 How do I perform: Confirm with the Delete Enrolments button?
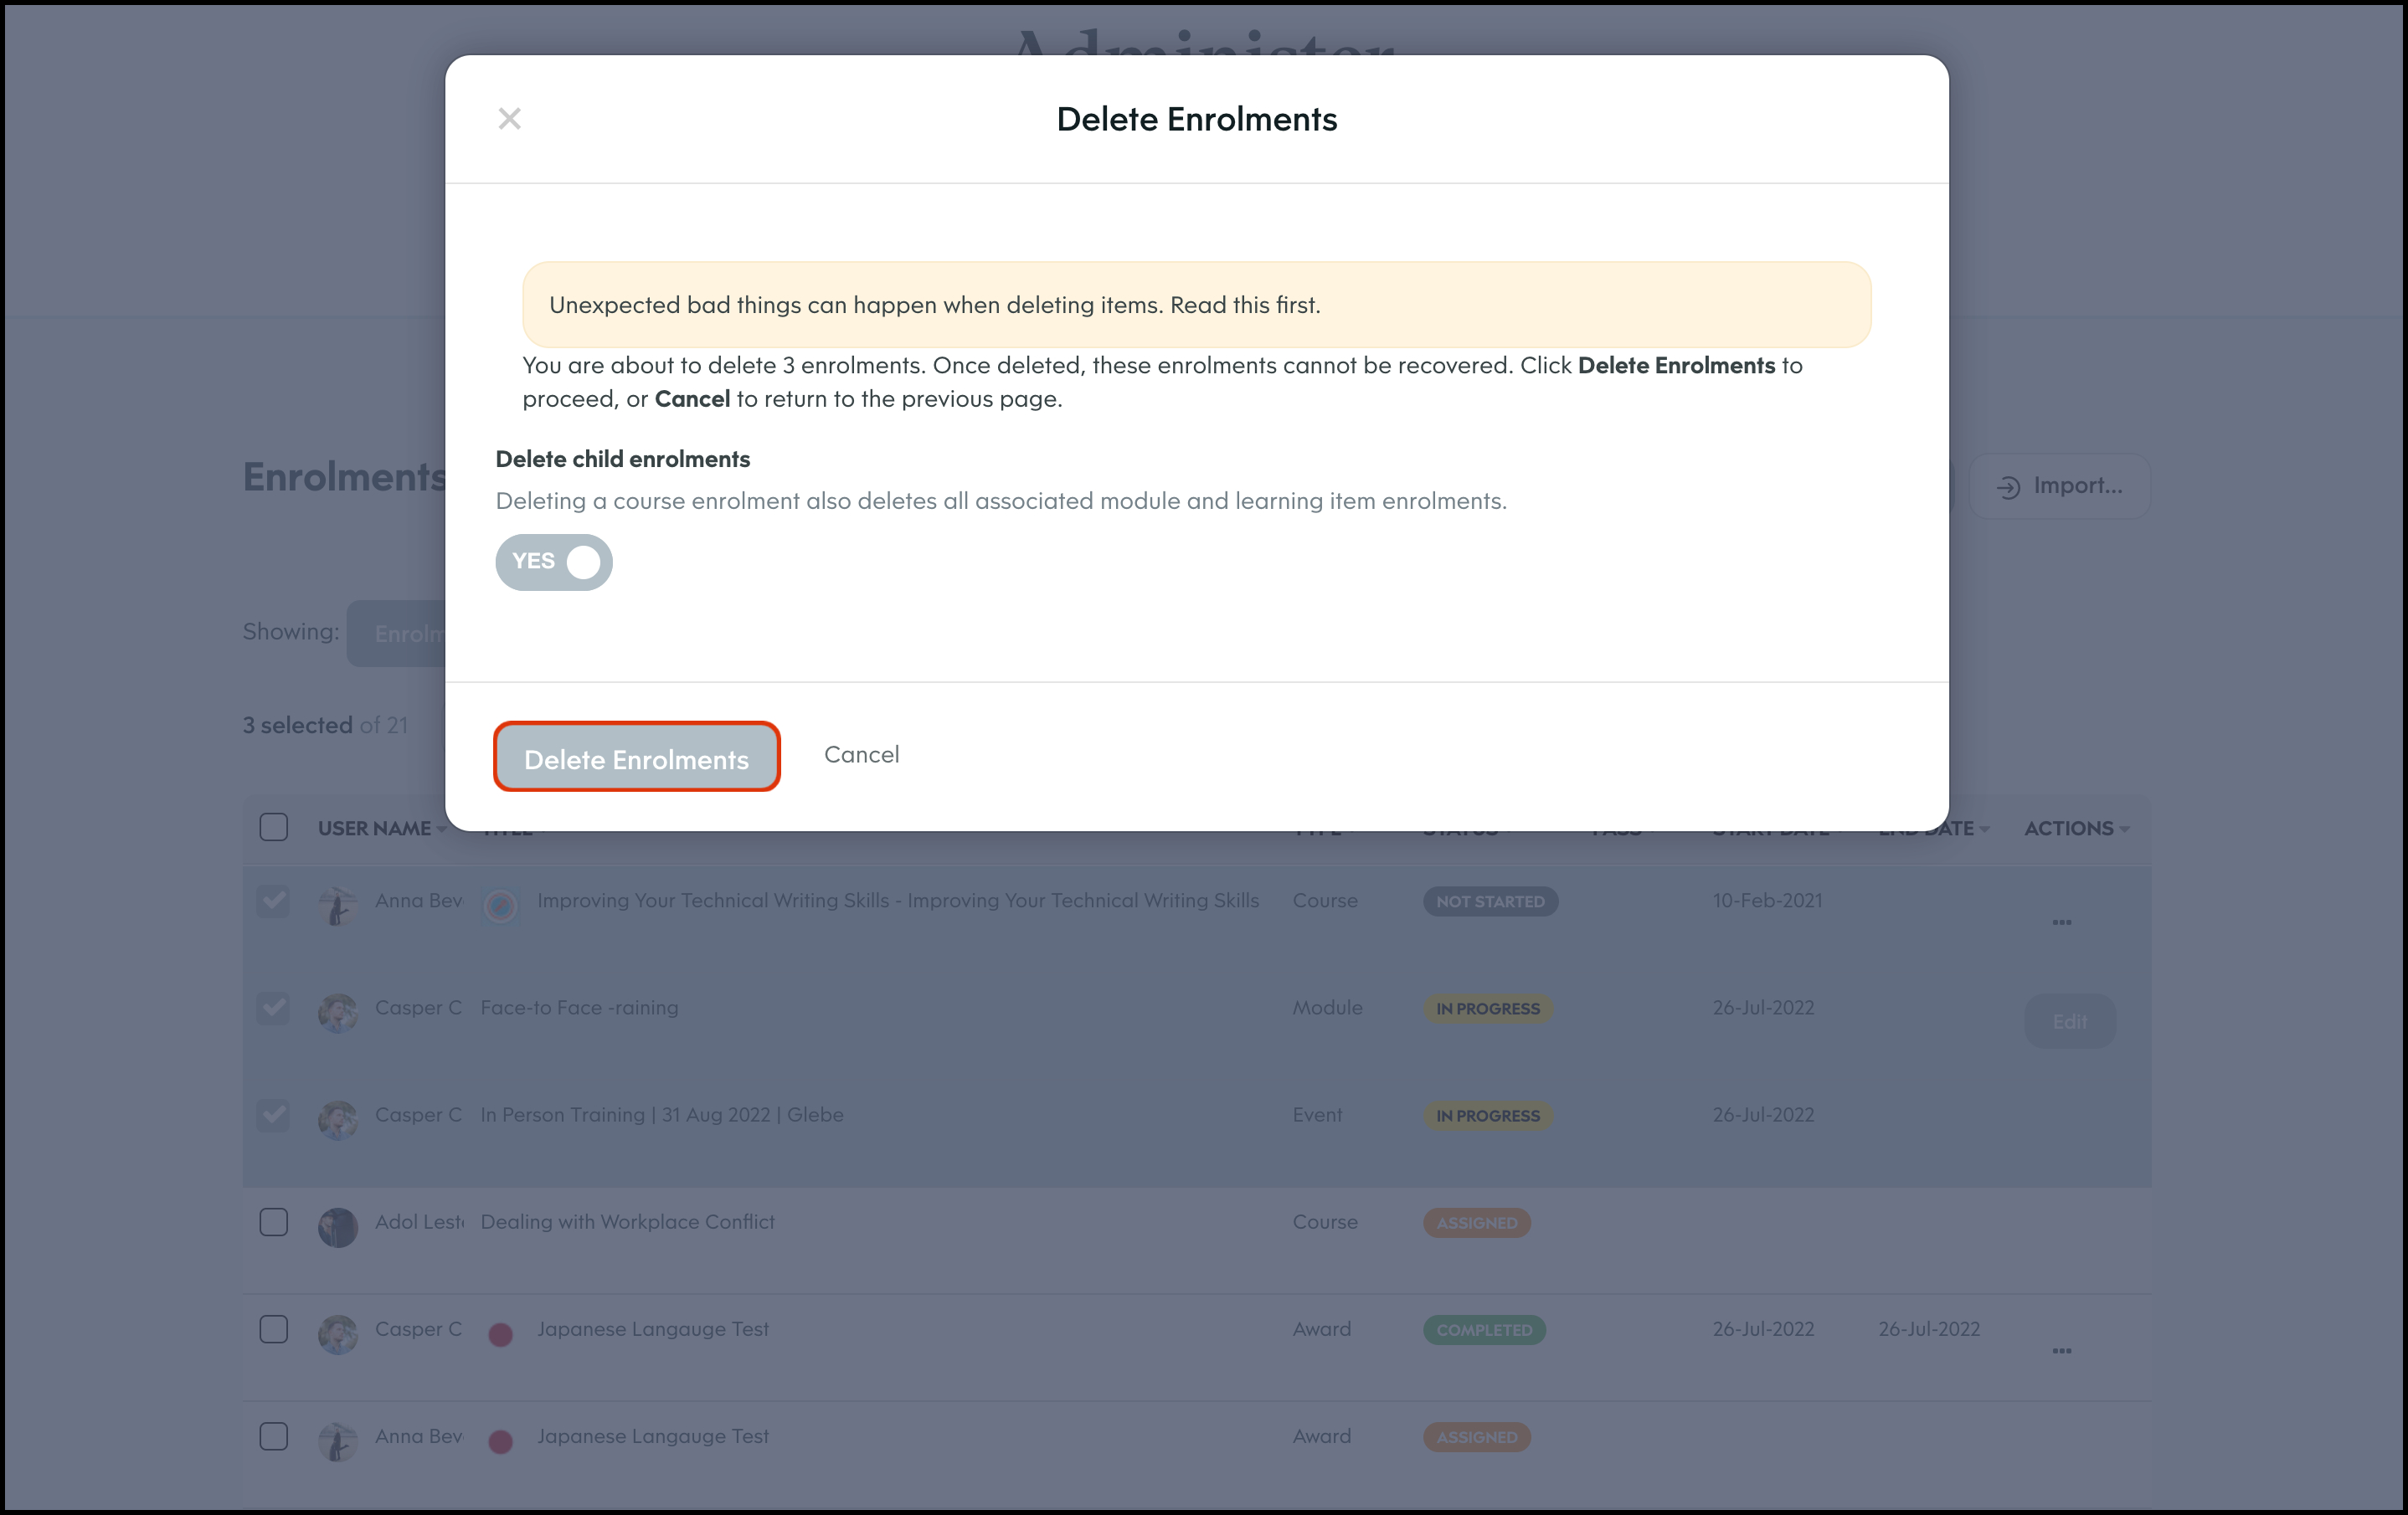point(636,757)
